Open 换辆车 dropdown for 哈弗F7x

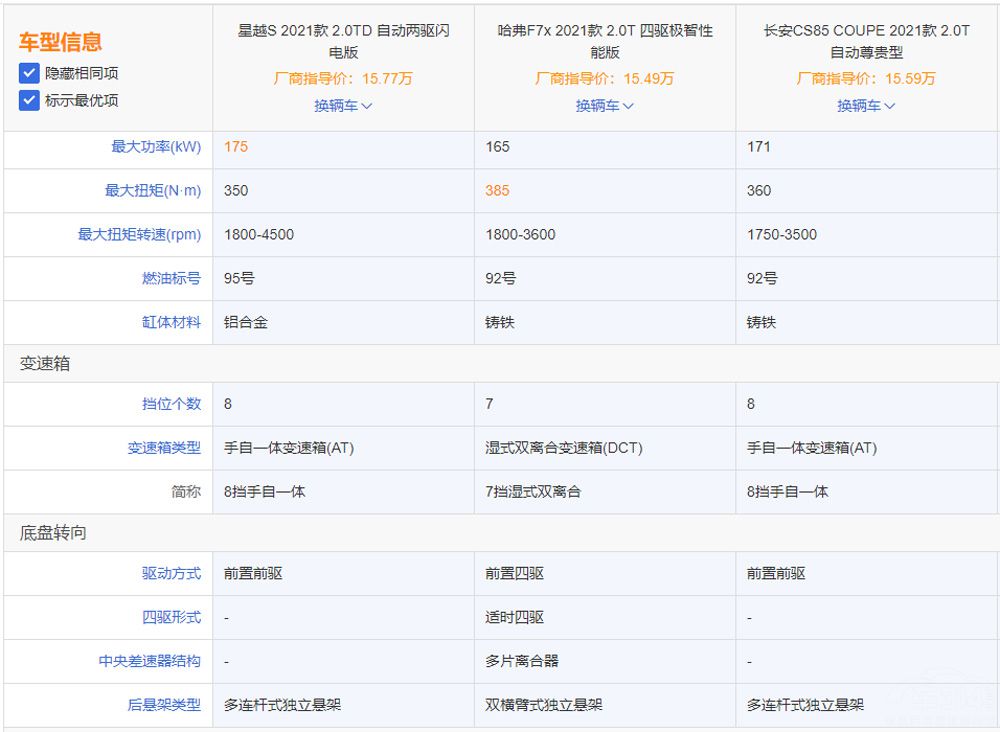pyautogui.click(x=604, y=105)
